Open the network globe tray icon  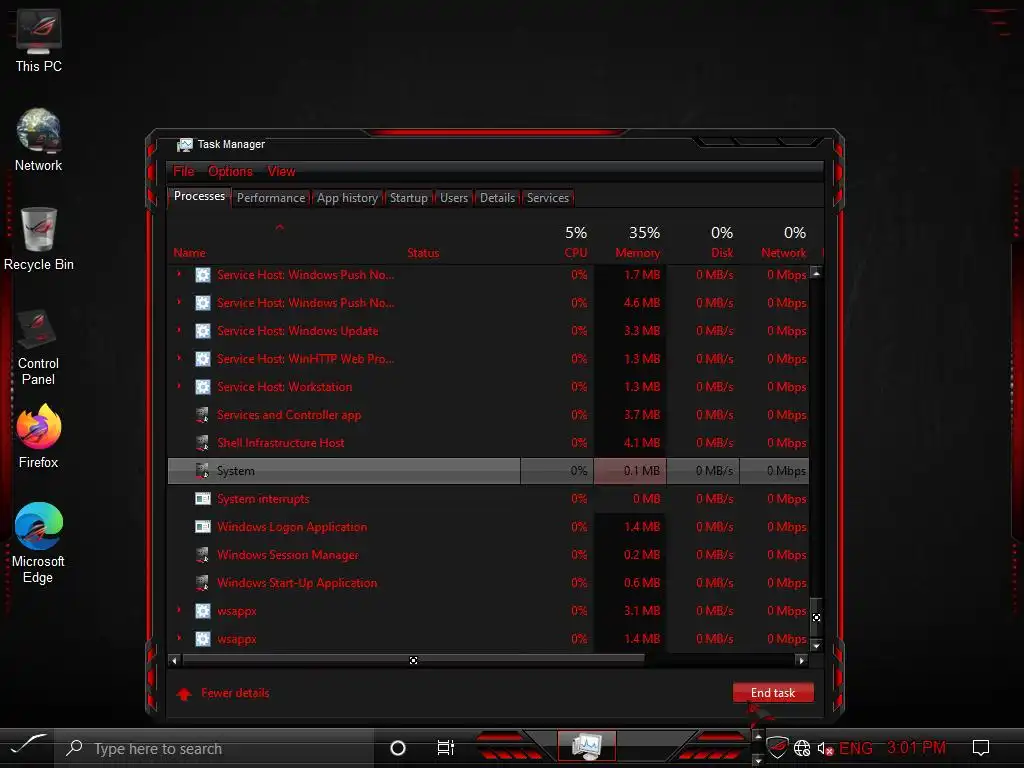(x=802, y=748)
